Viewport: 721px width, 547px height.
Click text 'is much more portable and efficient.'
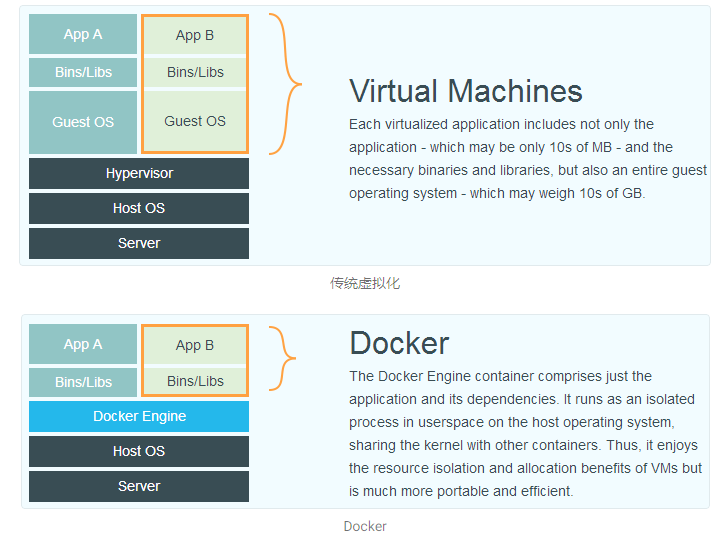tap(461, 491)
